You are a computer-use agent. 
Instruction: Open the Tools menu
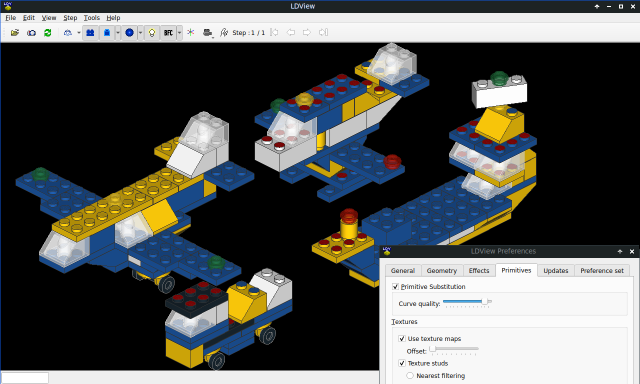[x=91, y=18]
